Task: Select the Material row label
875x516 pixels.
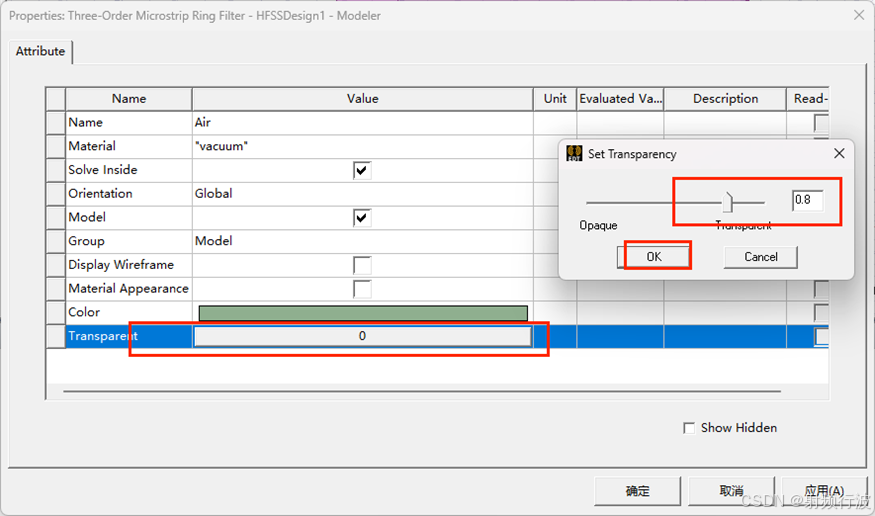Action: click(129, 146)
